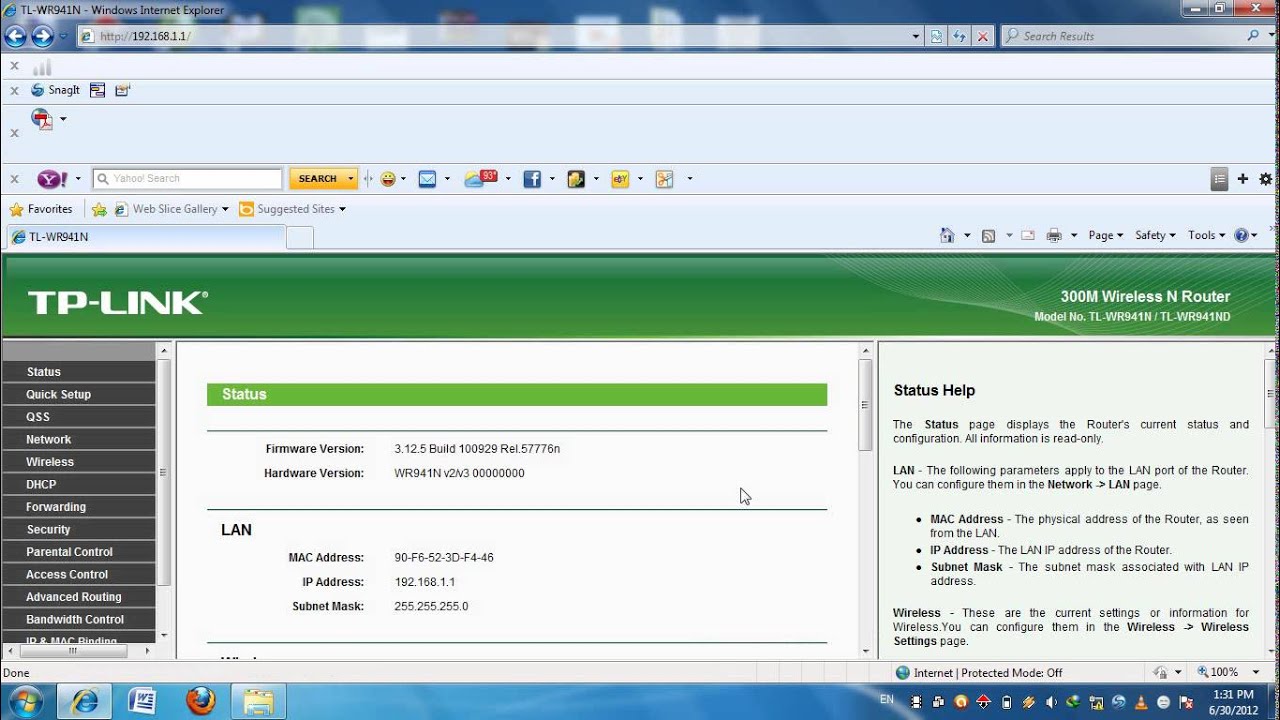Go forward with the browser Forward arrow
The height and width of the screenshot is (720, 1280).
click(x=42, y=36)
